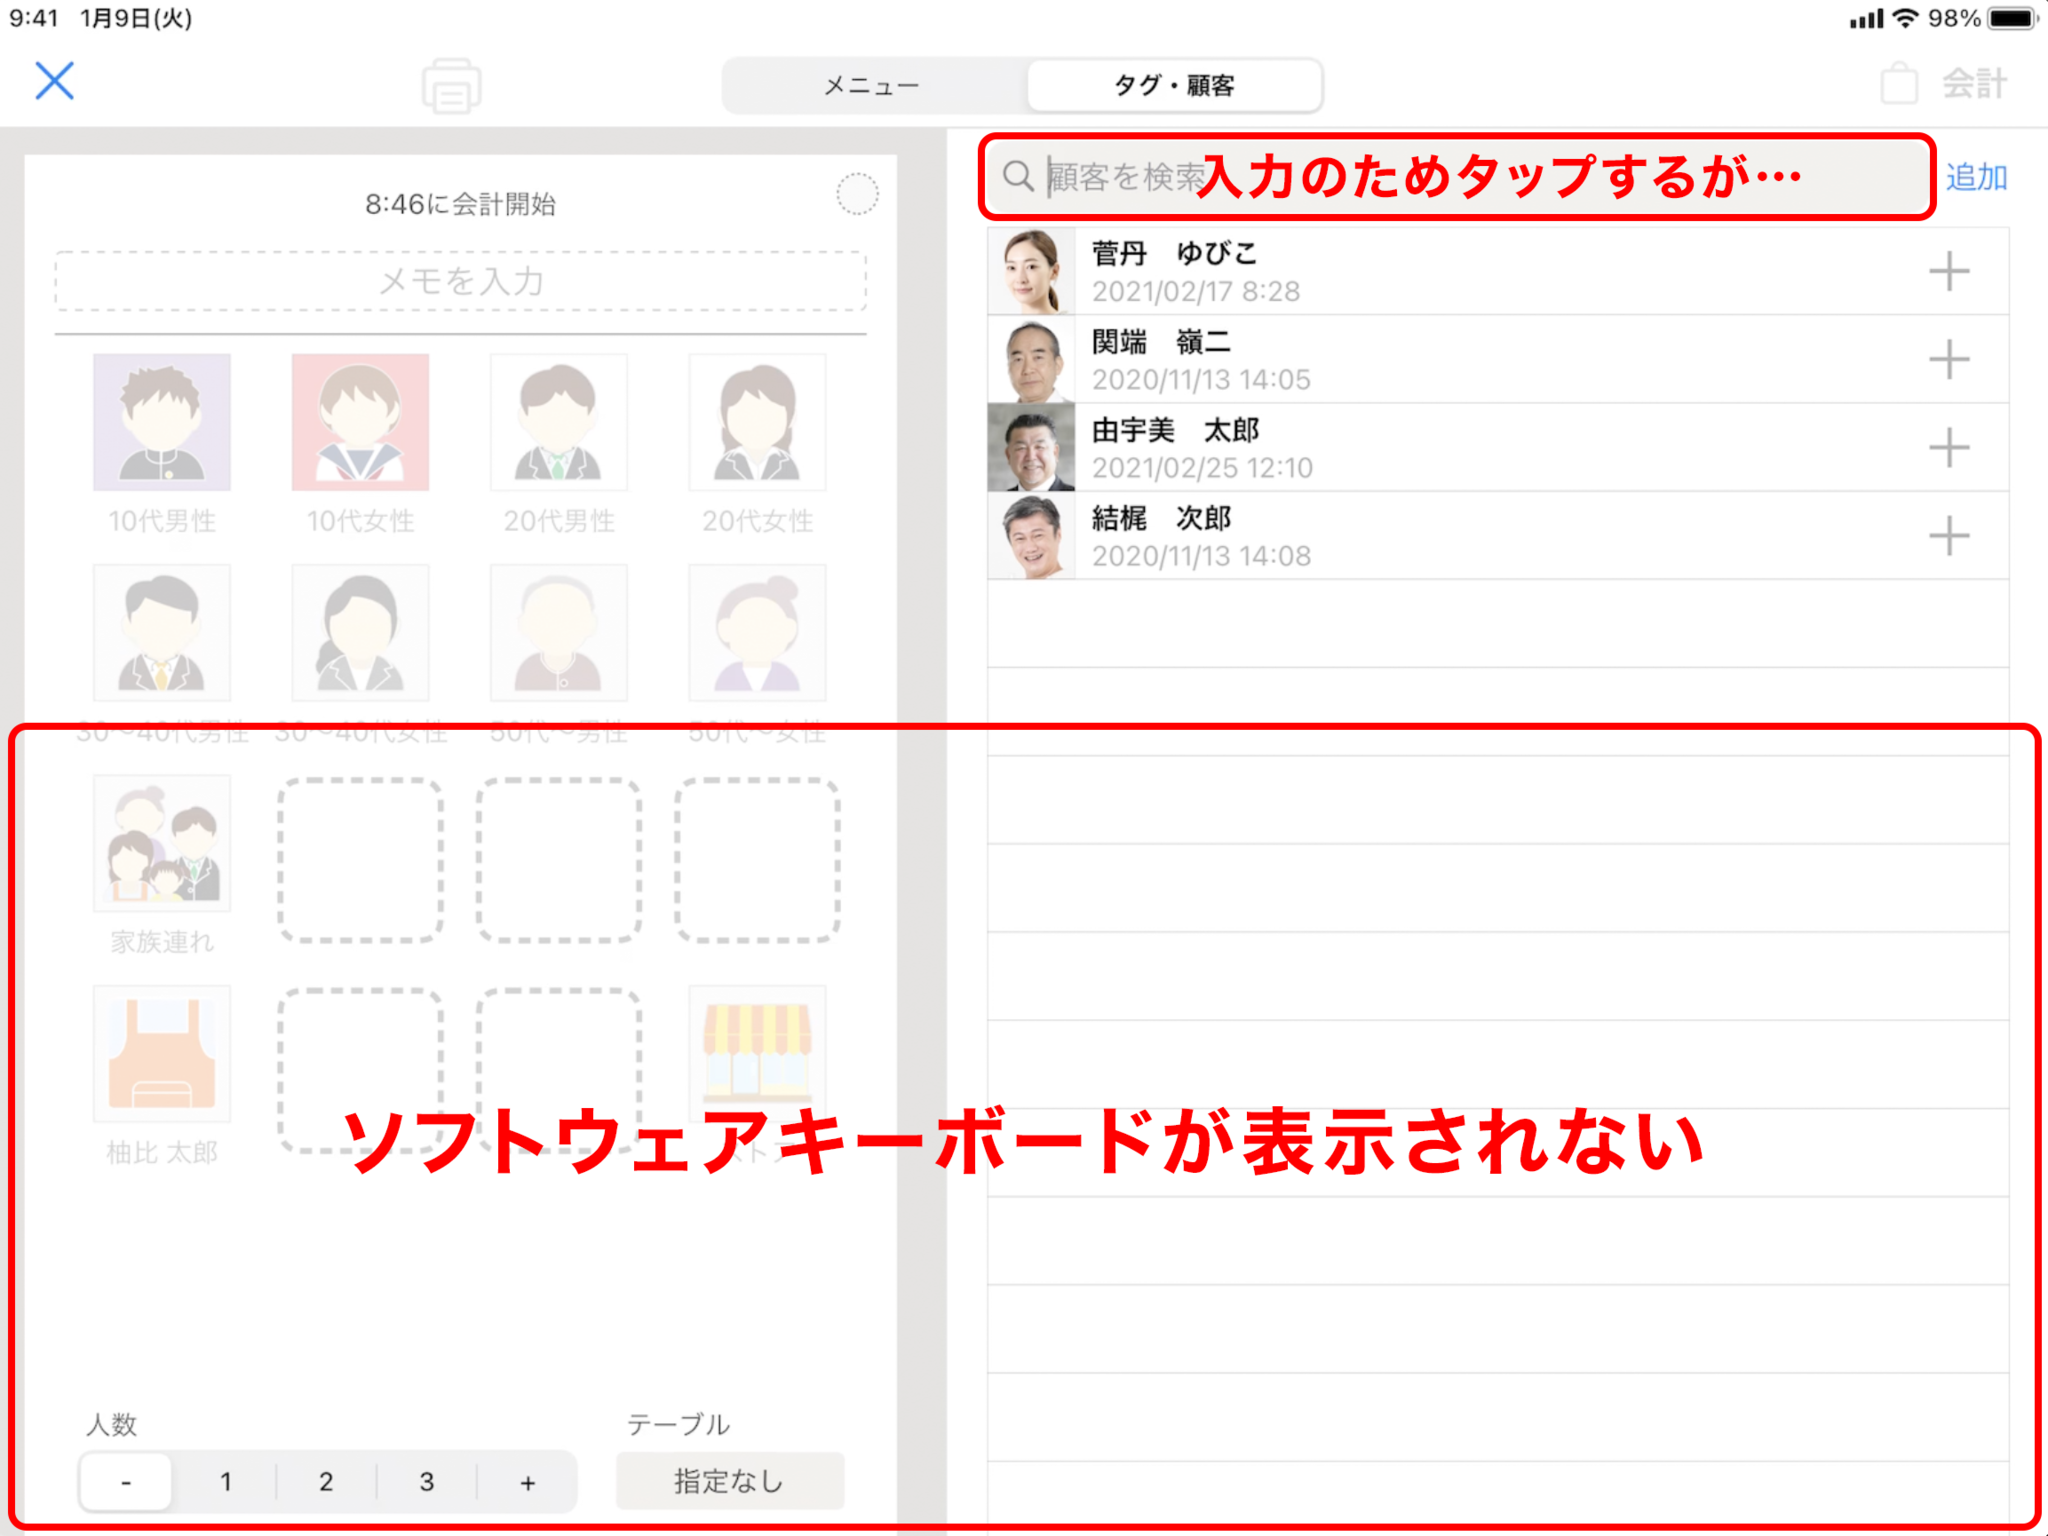Add customer 関端 嶺二 with plus icon
Viewport: 2048px width, 1536px height.
pyautogui.click(x=1949, y=359)
